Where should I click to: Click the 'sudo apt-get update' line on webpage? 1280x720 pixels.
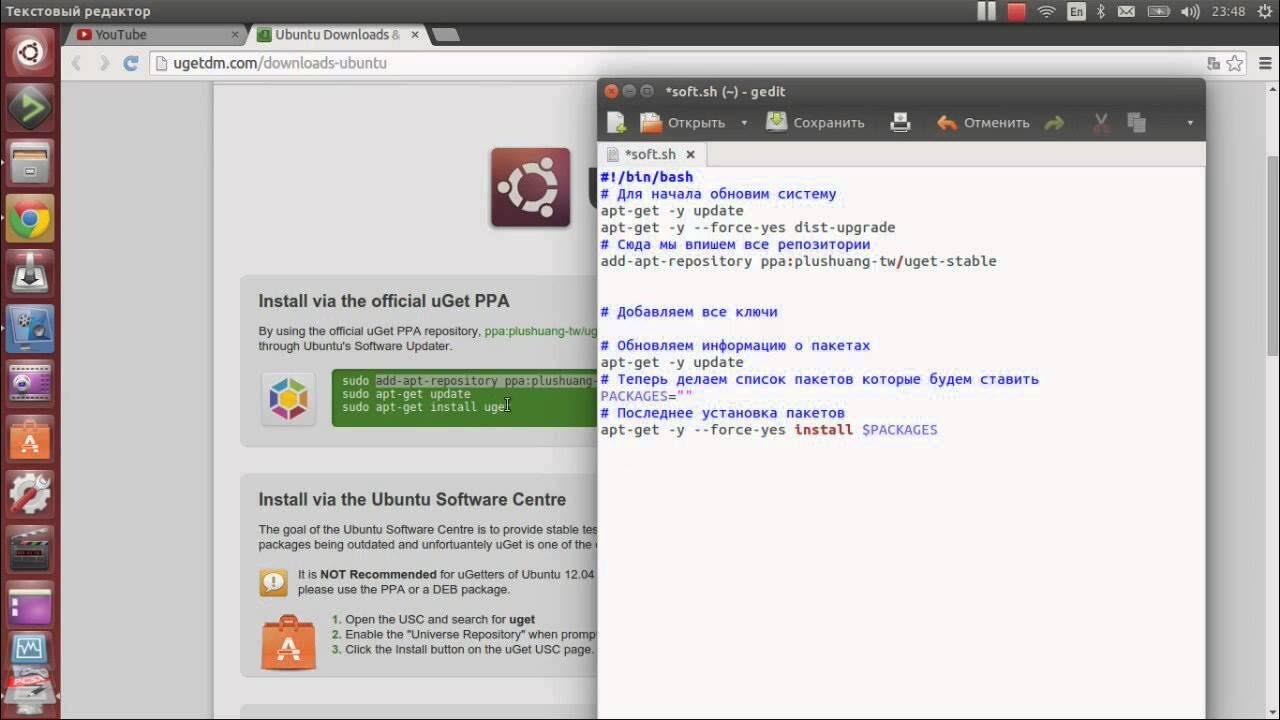pos(406,394)
